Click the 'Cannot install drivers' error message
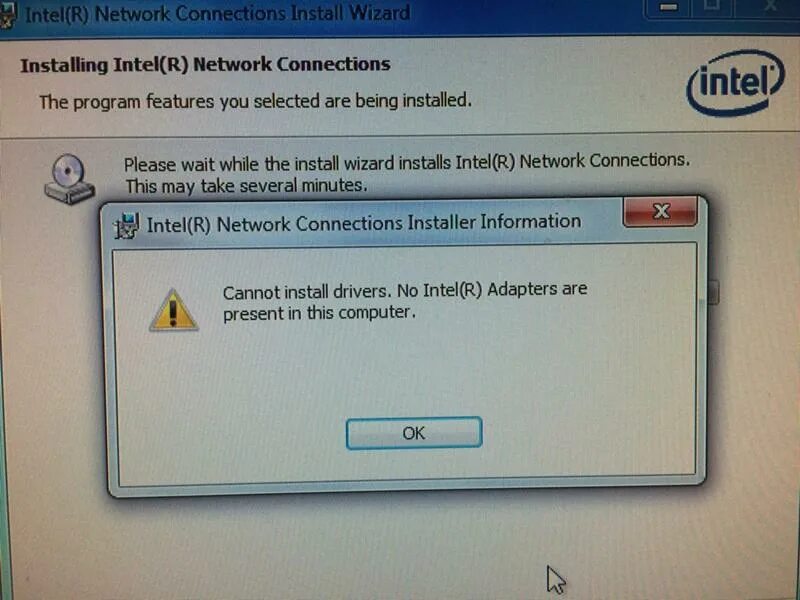The height and width of the screenshot is (600, 800). [x=405, y=301]
